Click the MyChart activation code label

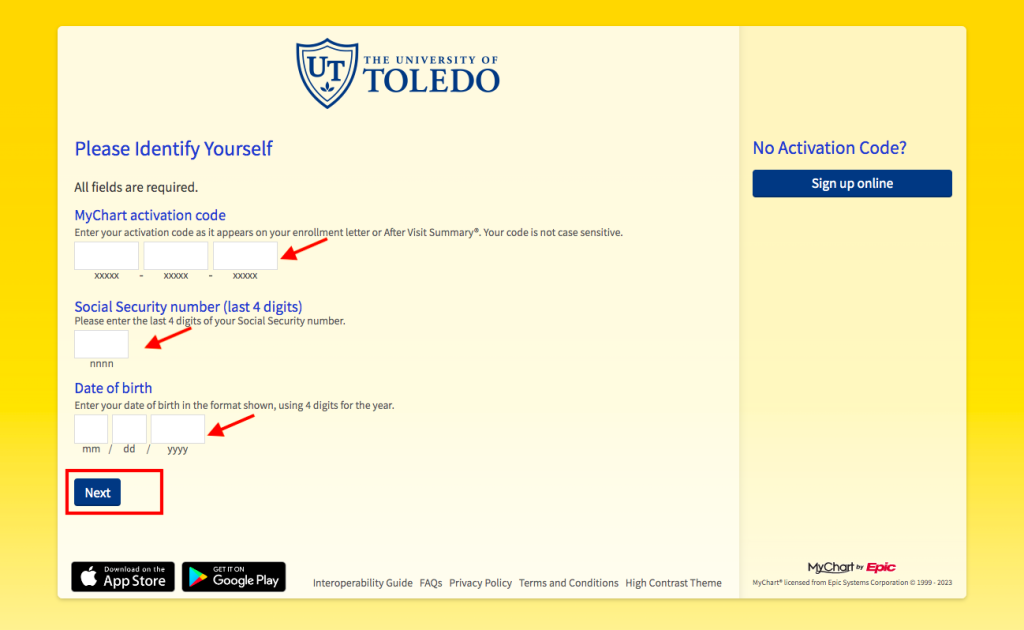[x=150, y=215]
